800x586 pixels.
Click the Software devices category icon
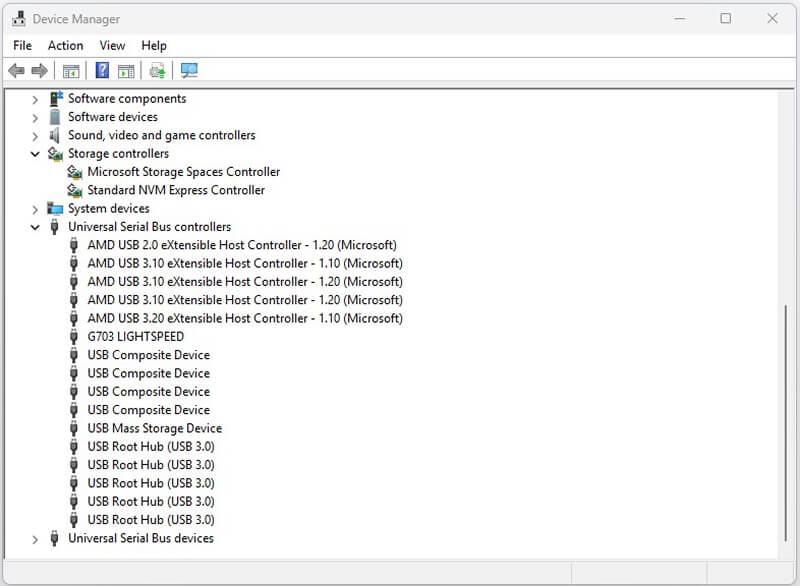point(55,117)
